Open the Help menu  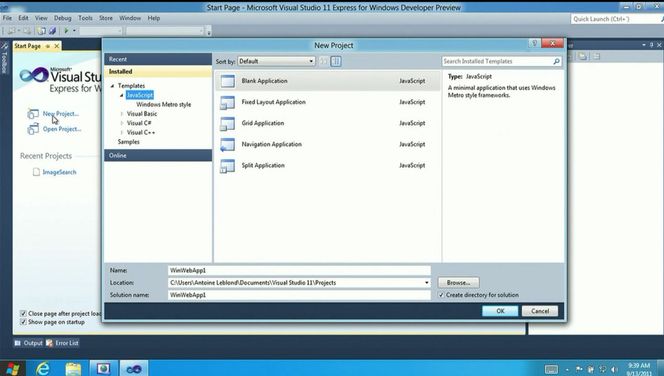154,18
